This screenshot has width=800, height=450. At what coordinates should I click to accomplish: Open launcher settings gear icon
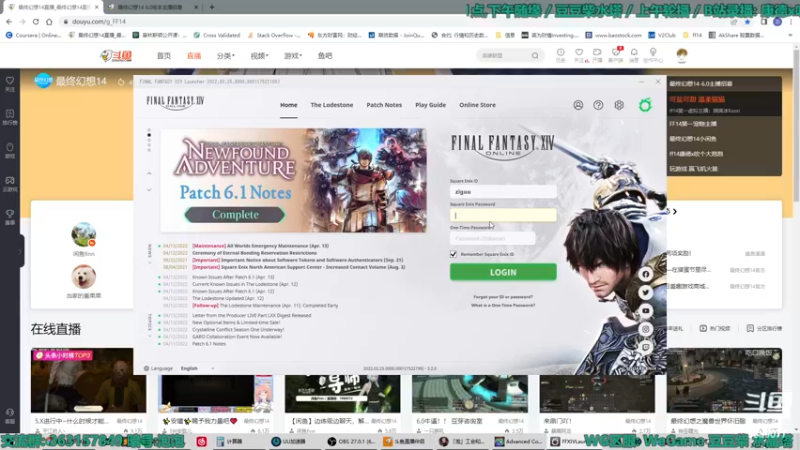coord(619,105)
